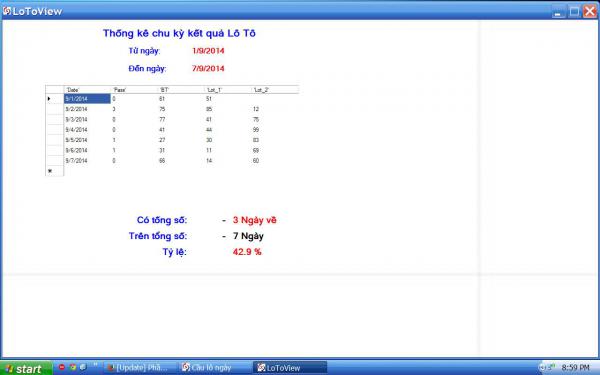
Task: Launch Chrome from the quick launch bar
Action: (73, 367)
